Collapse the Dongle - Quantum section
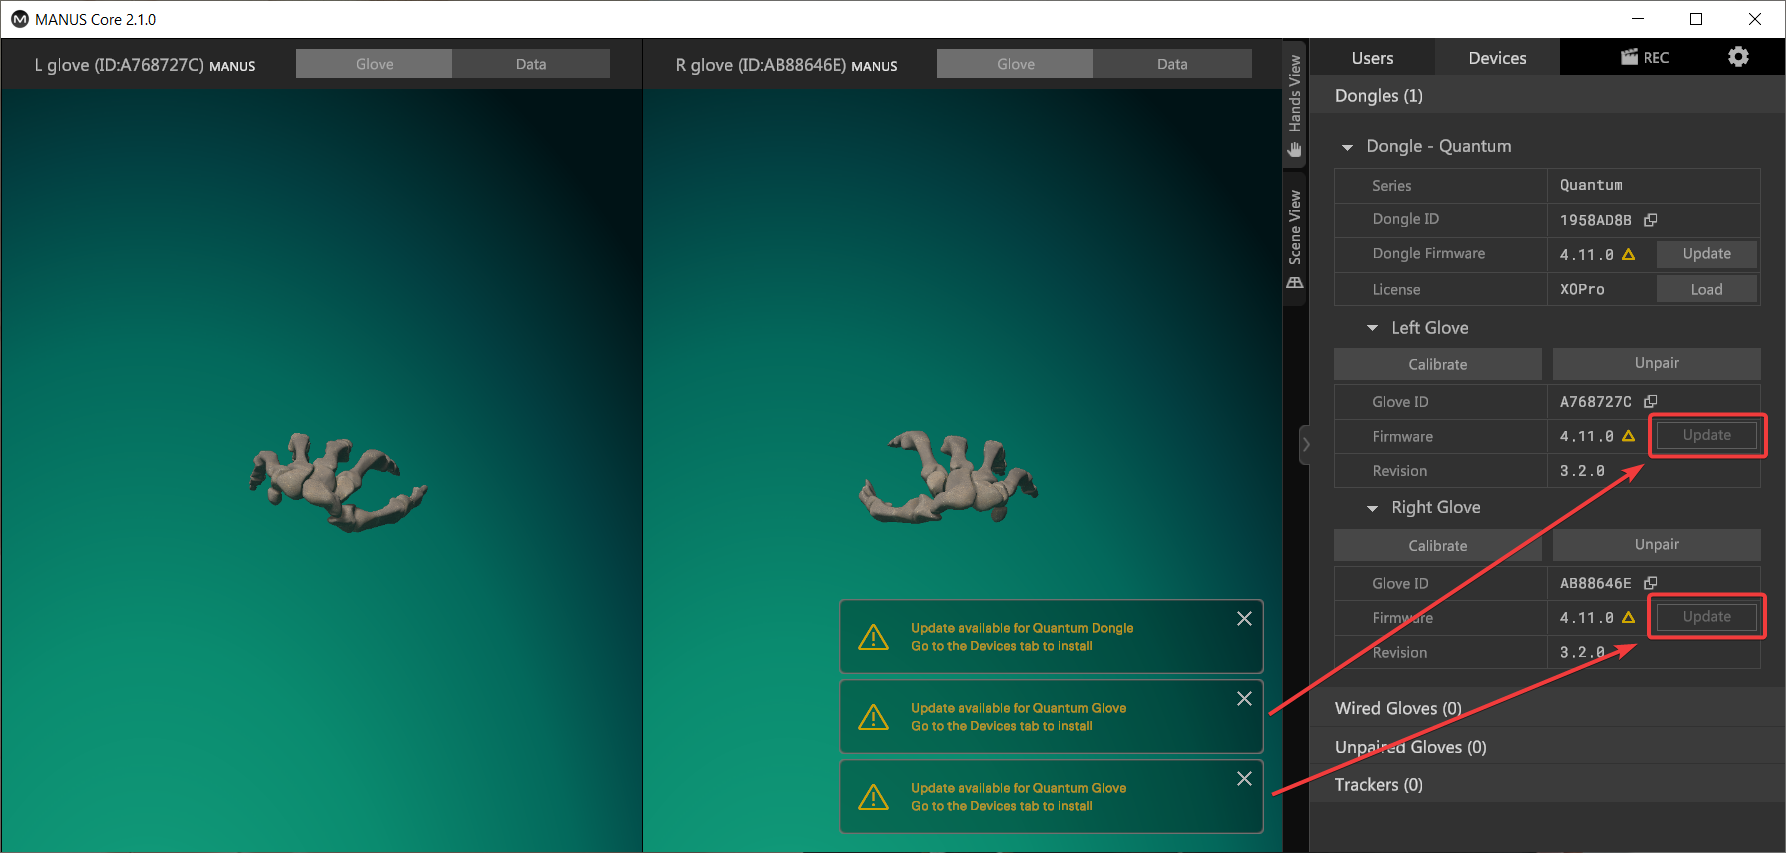Viewport: 1786px width, 853px height. (x=1347, y=147)
